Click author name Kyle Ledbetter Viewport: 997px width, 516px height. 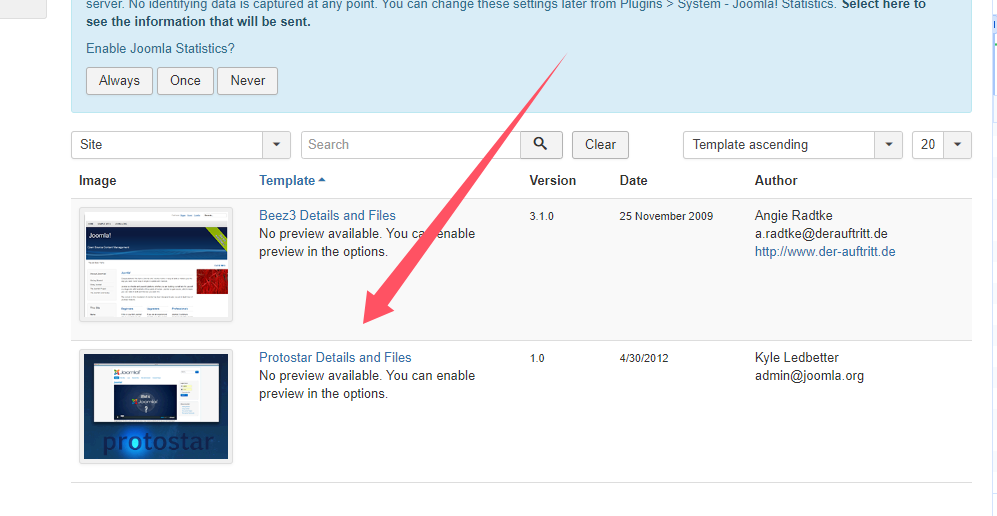pyautogui.click(x=797, y=358)
